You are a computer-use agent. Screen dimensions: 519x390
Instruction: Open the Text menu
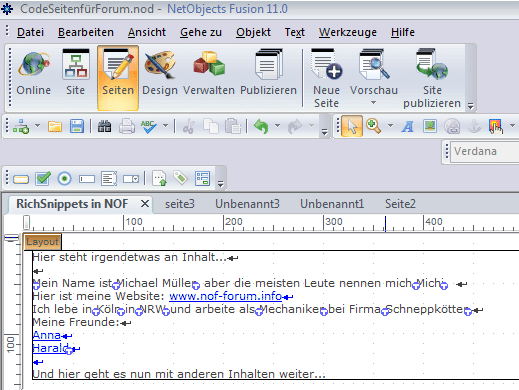tap(295, 32)
